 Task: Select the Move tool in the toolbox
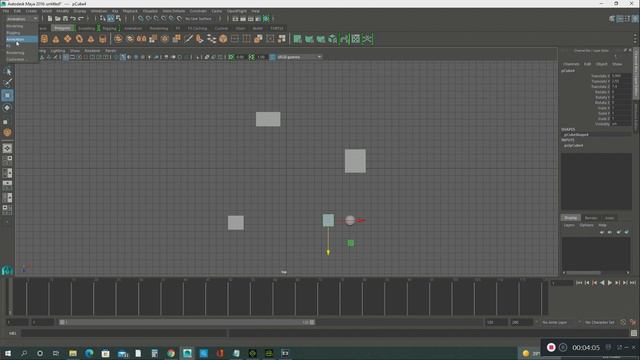point(7,95)
